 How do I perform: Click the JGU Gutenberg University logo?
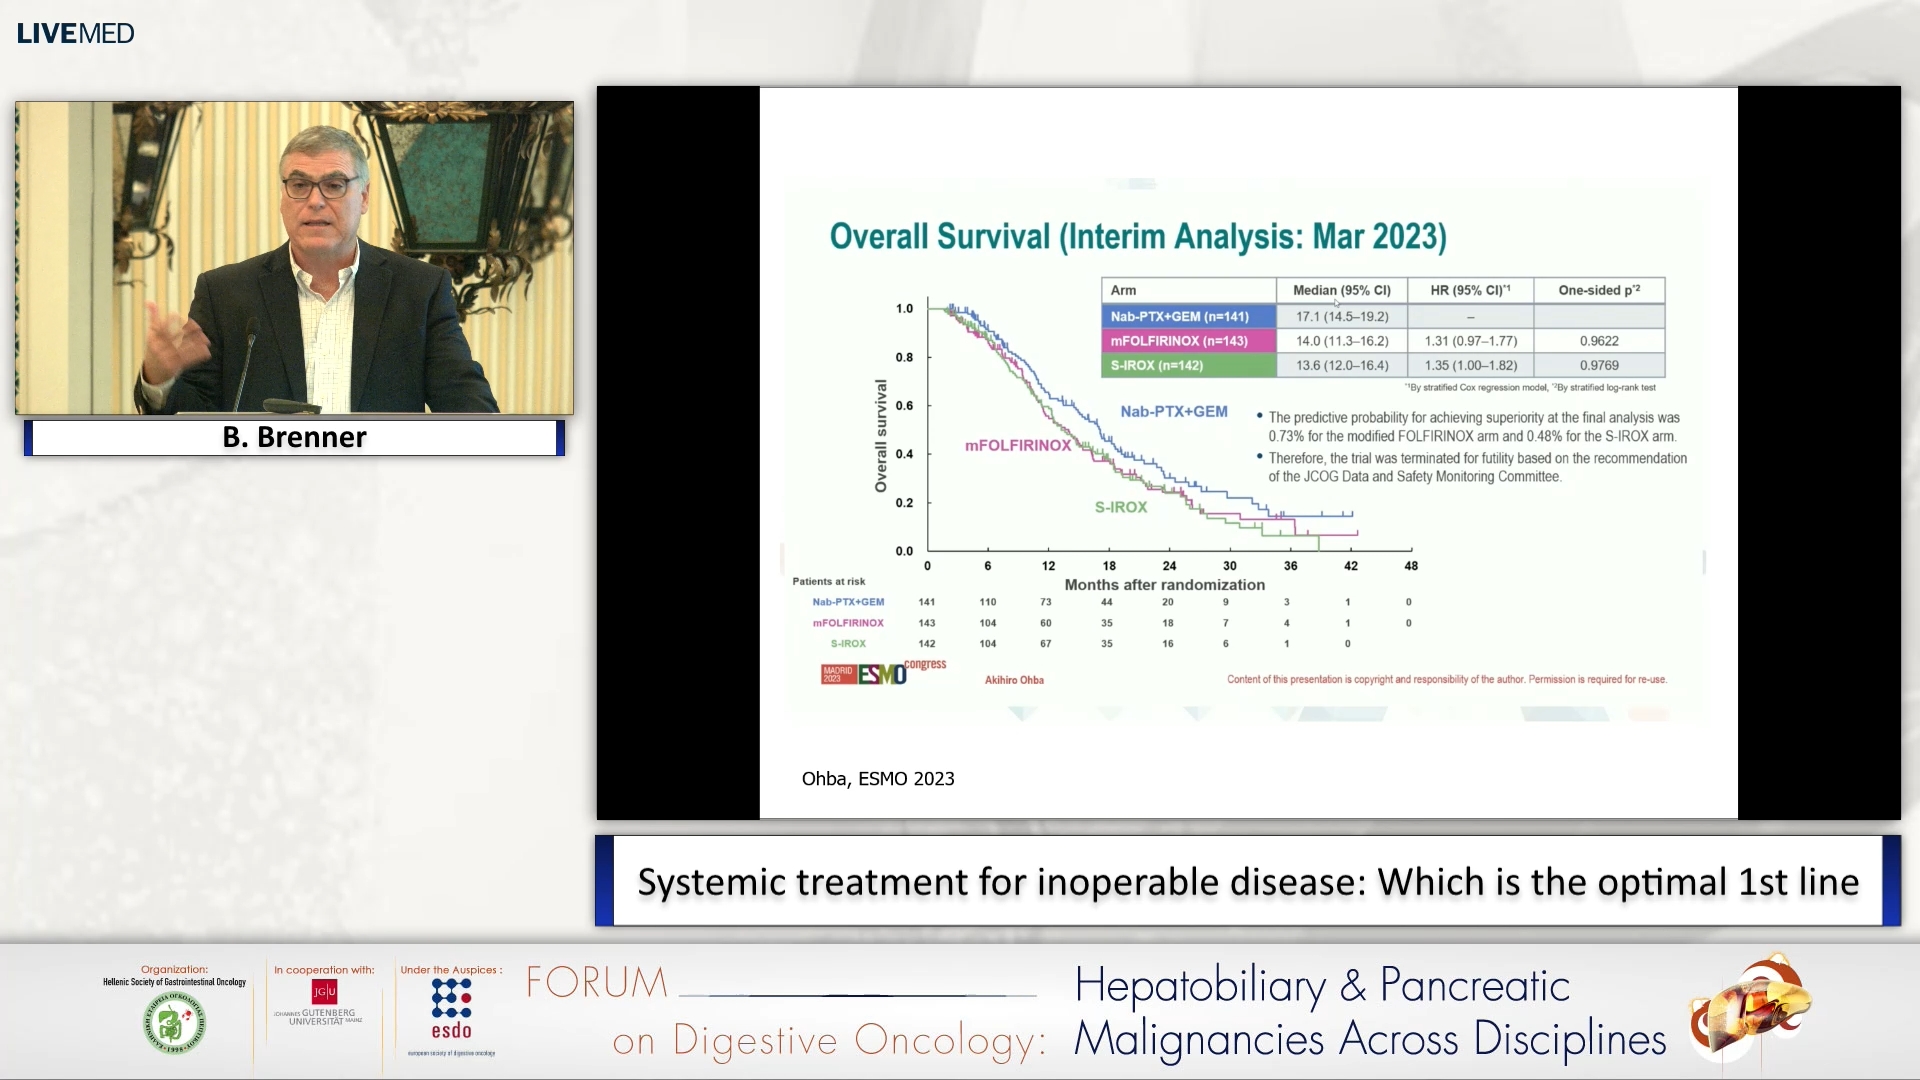(319, 1003)
